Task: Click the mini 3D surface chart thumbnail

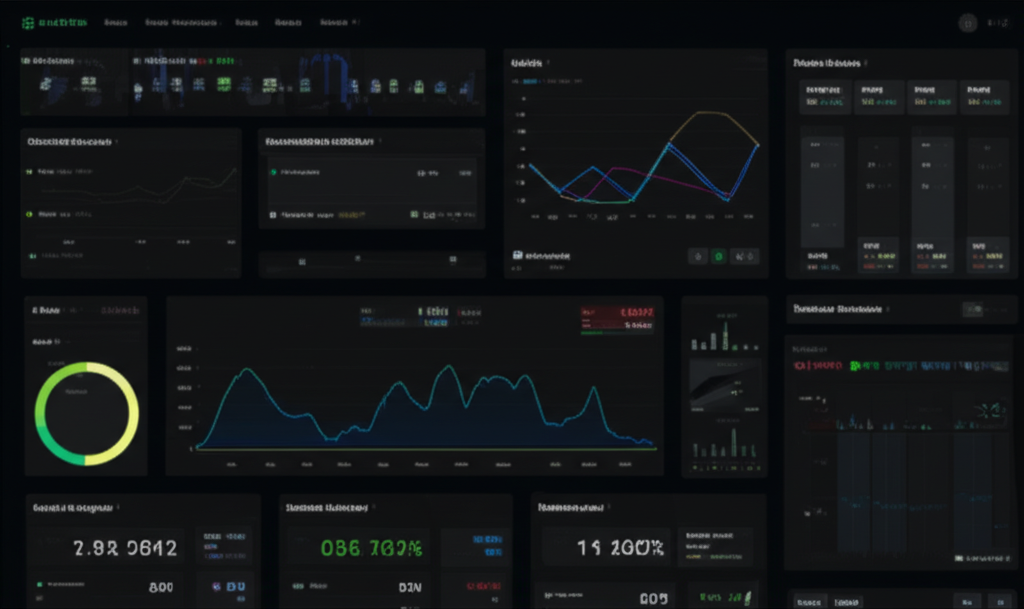Action: 724,383
